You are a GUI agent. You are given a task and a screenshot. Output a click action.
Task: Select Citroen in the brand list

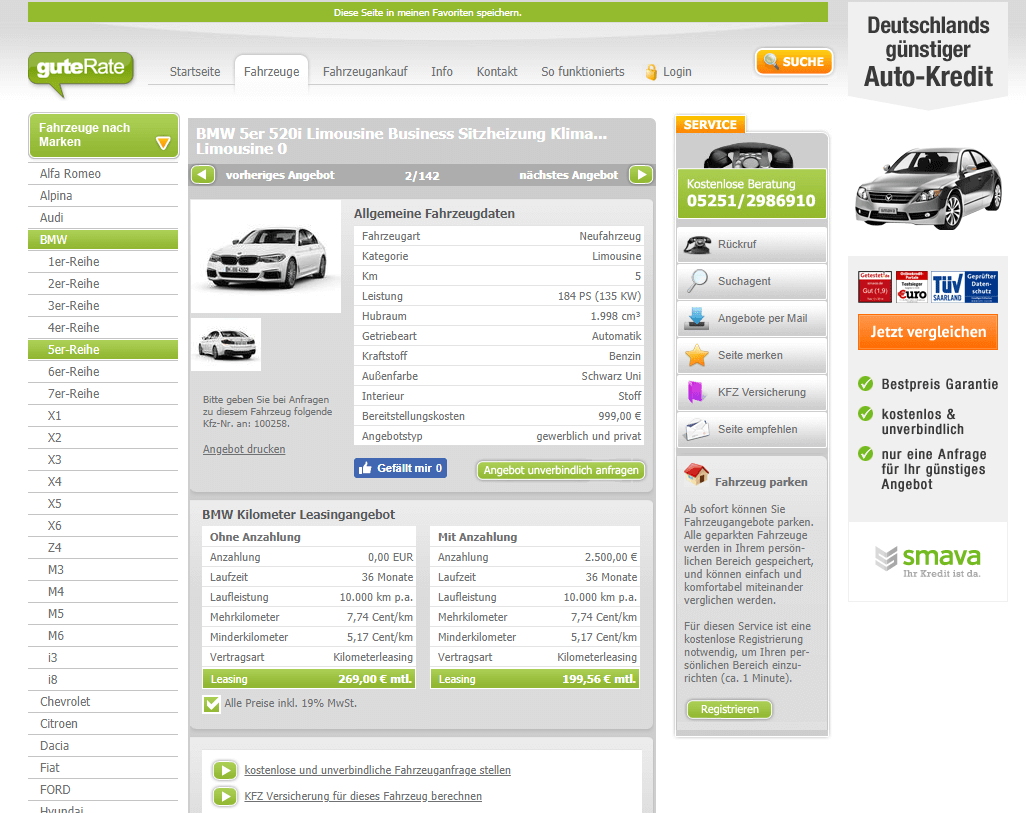click(103, 724)
